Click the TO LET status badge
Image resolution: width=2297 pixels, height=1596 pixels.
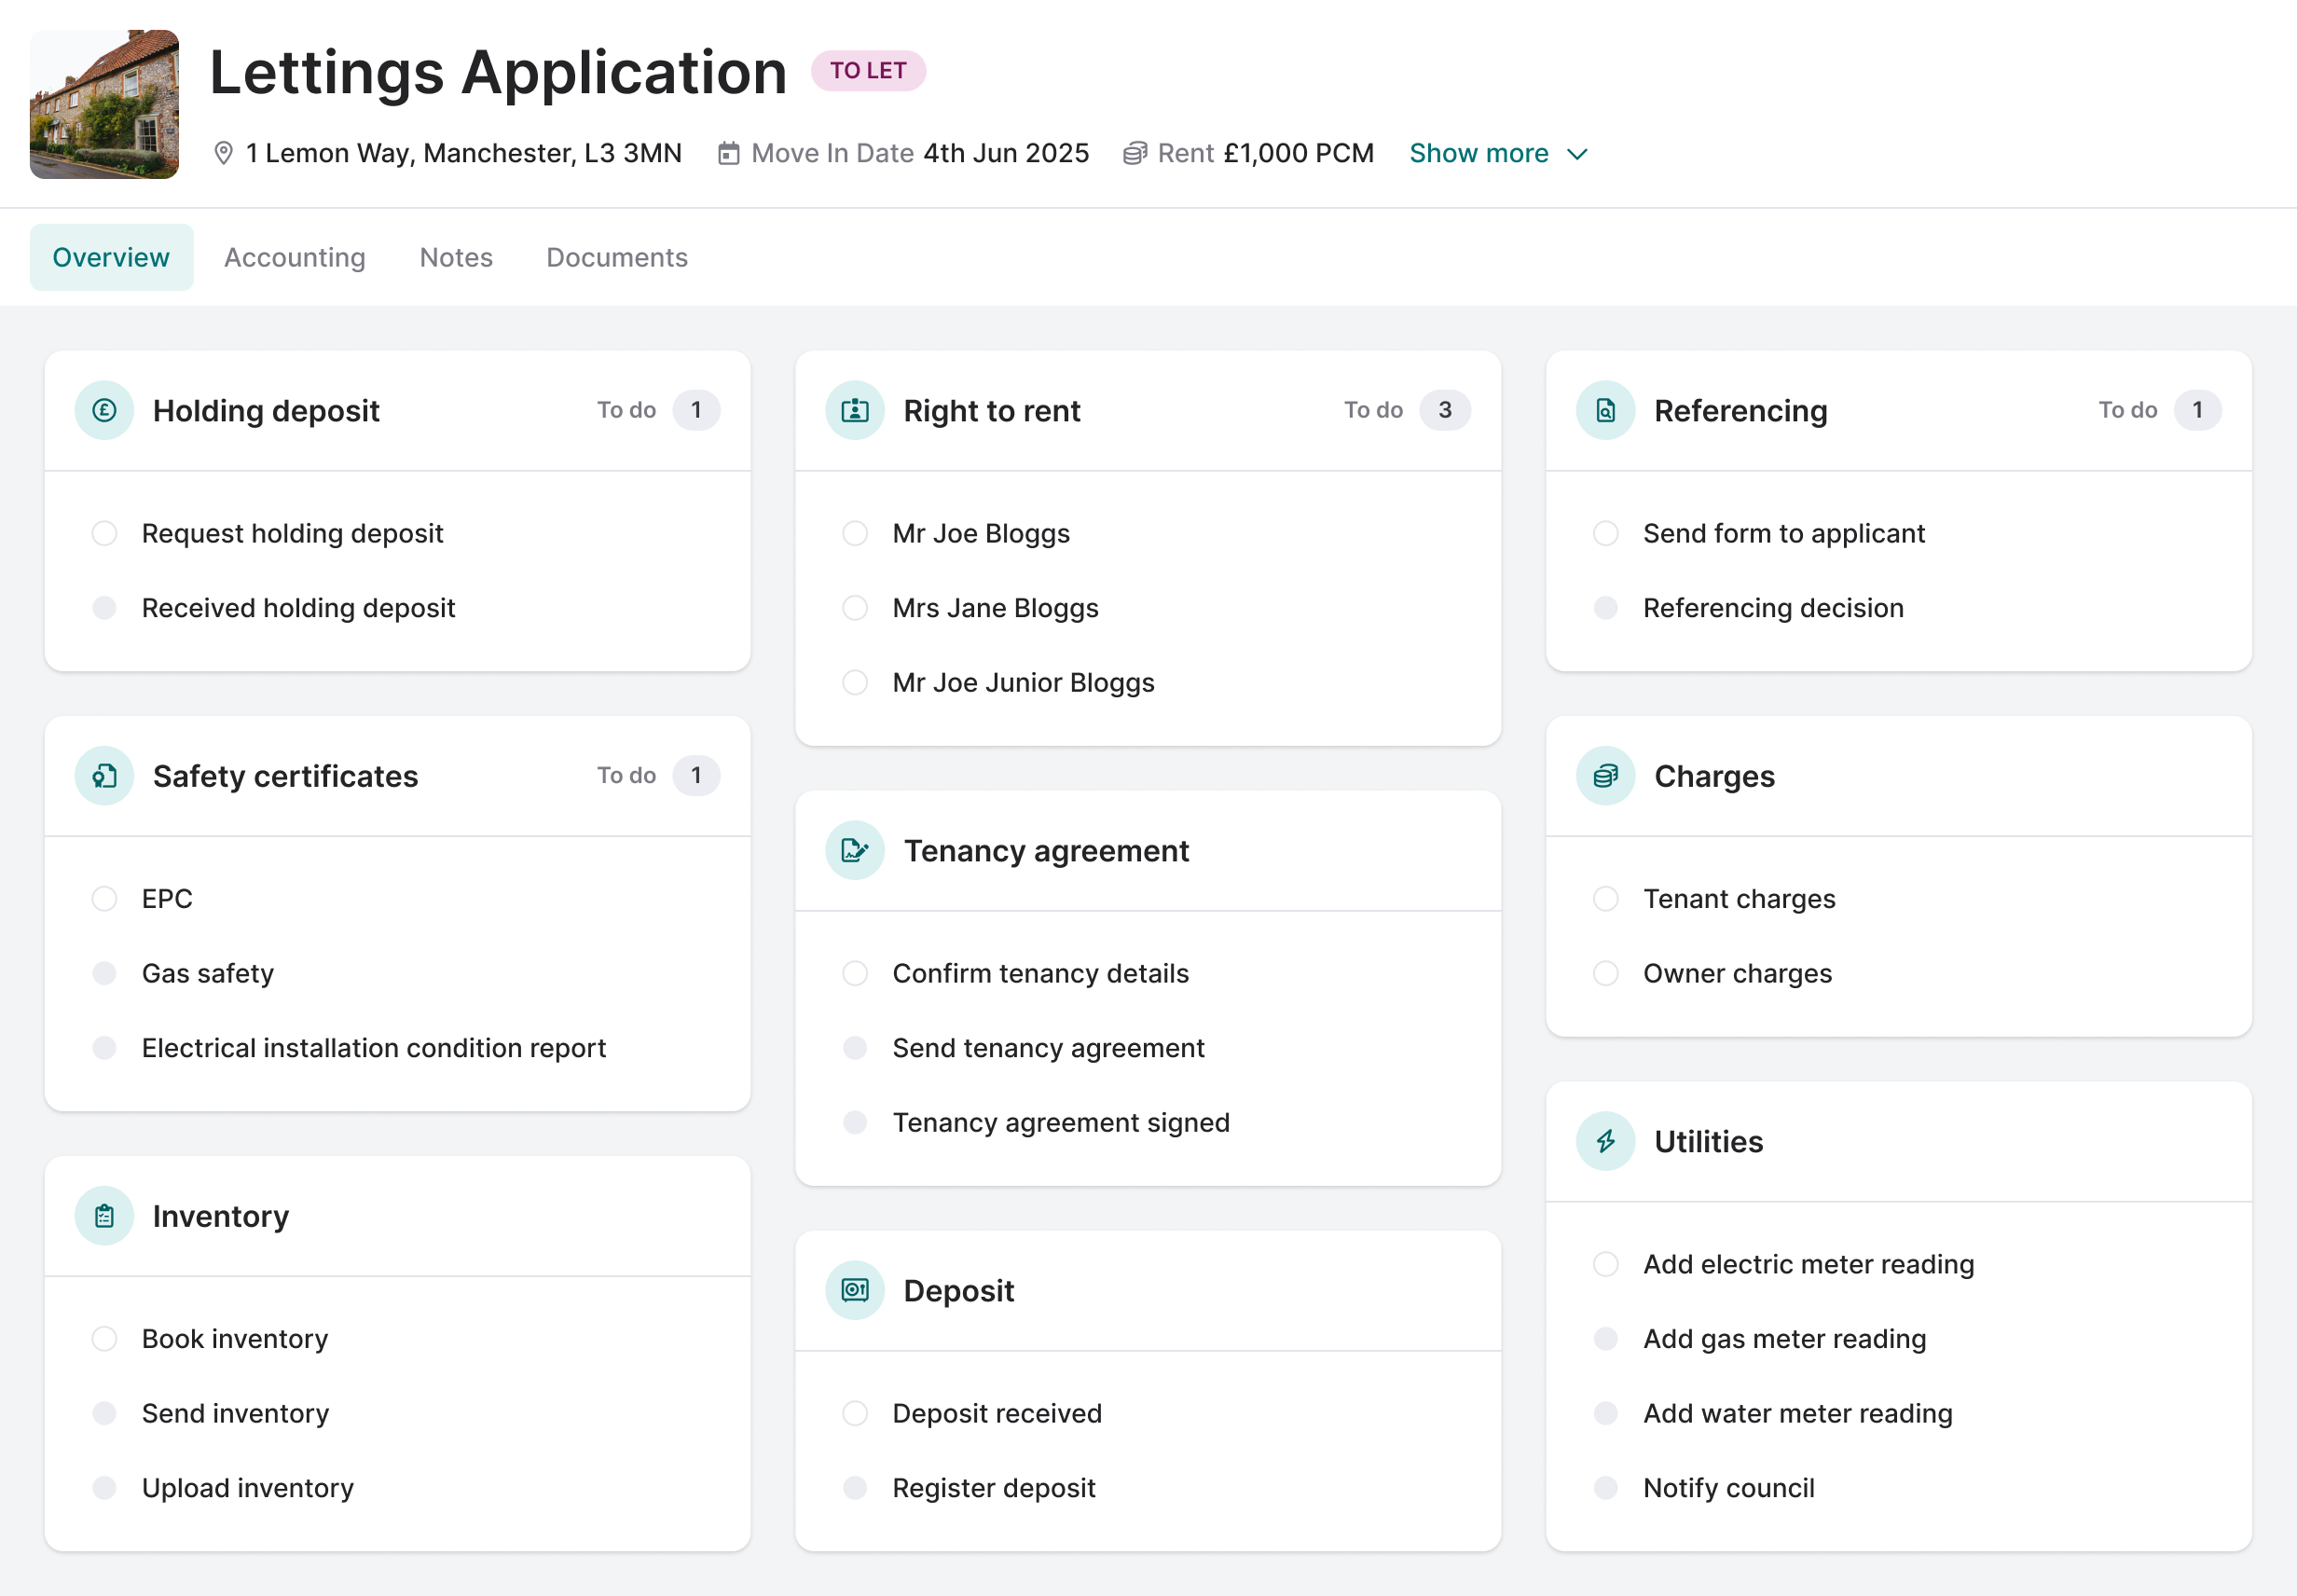[867, 71]
